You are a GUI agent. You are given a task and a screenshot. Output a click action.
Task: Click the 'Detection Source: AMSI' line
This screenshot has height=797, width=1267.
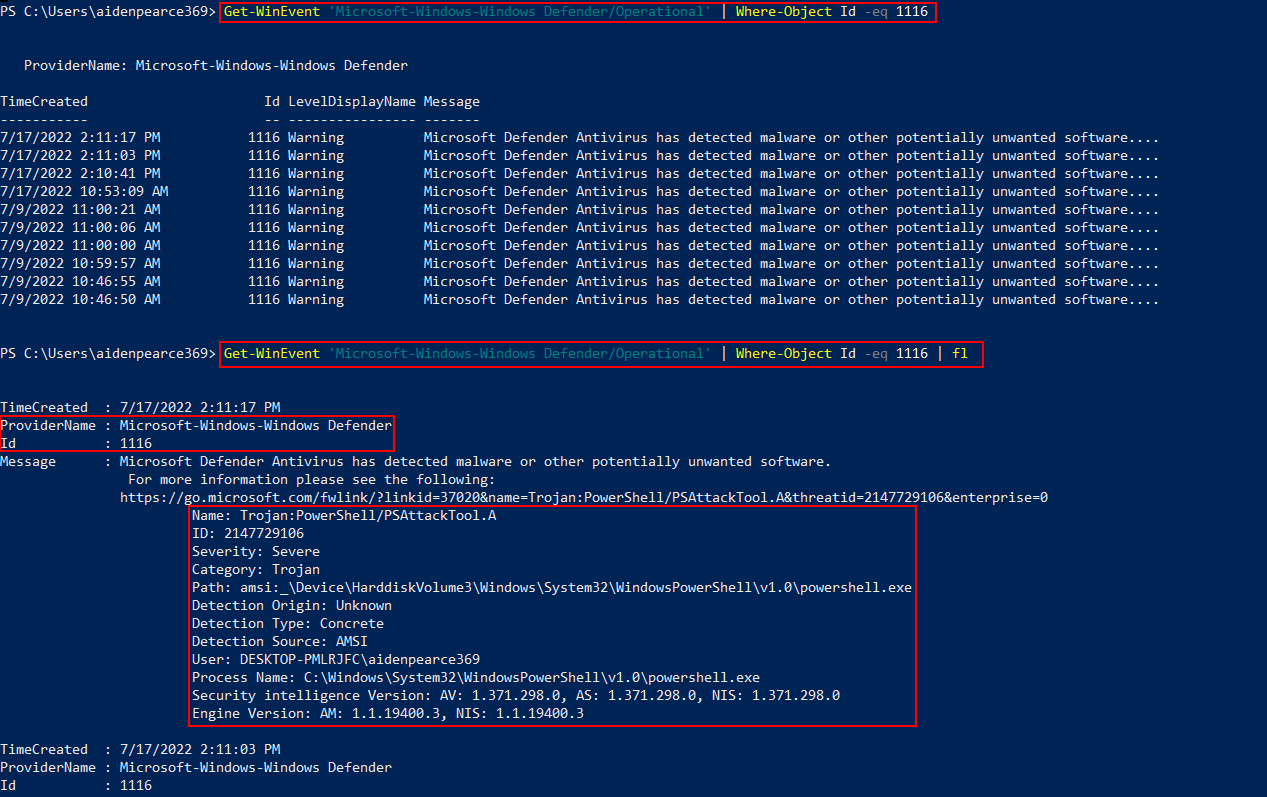coord(280,642)
